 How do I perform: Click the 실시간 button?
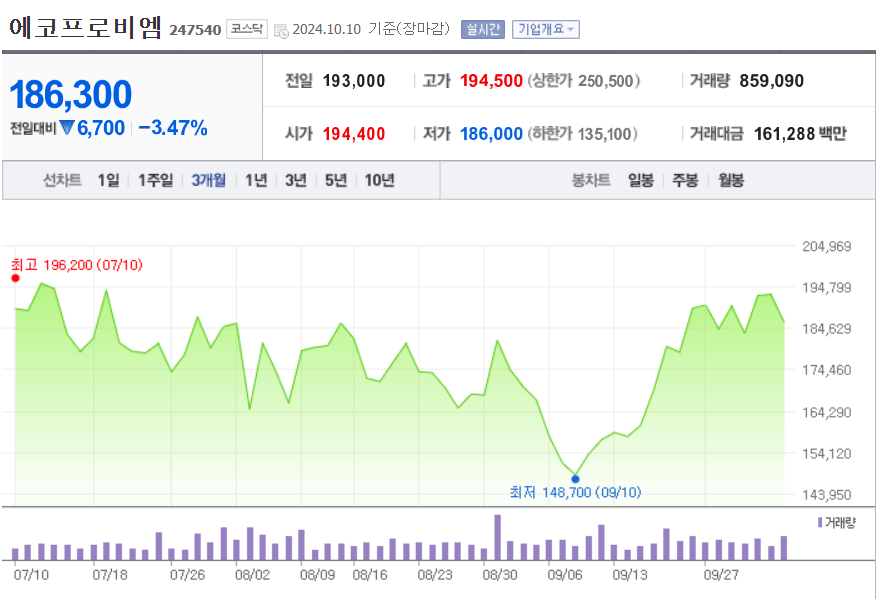pos(483,29)
